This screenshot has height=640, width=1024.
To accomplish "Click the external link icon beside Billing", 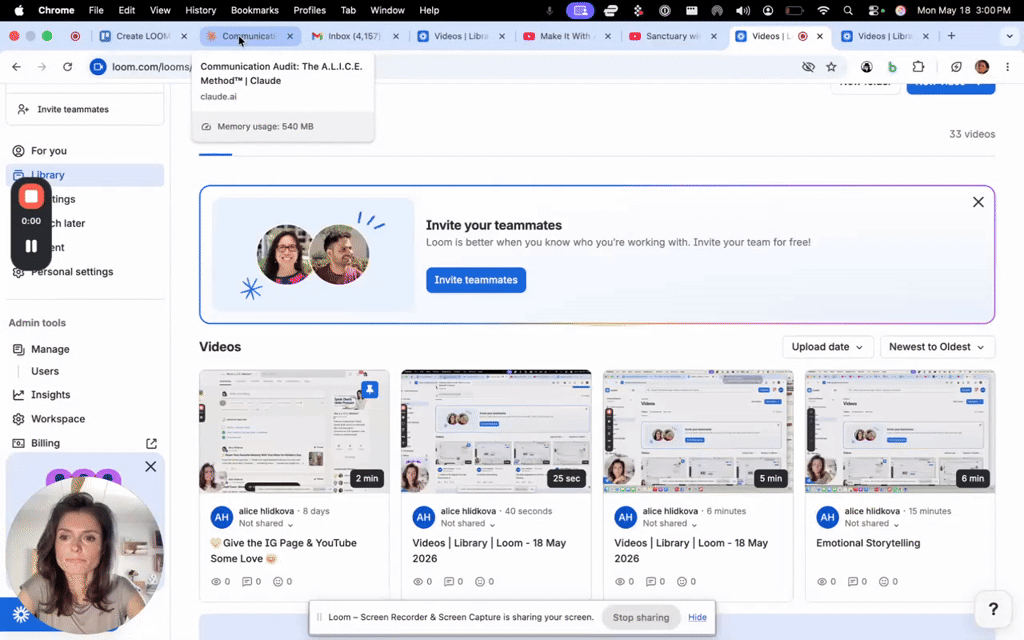I will click(x=152, y=443).
